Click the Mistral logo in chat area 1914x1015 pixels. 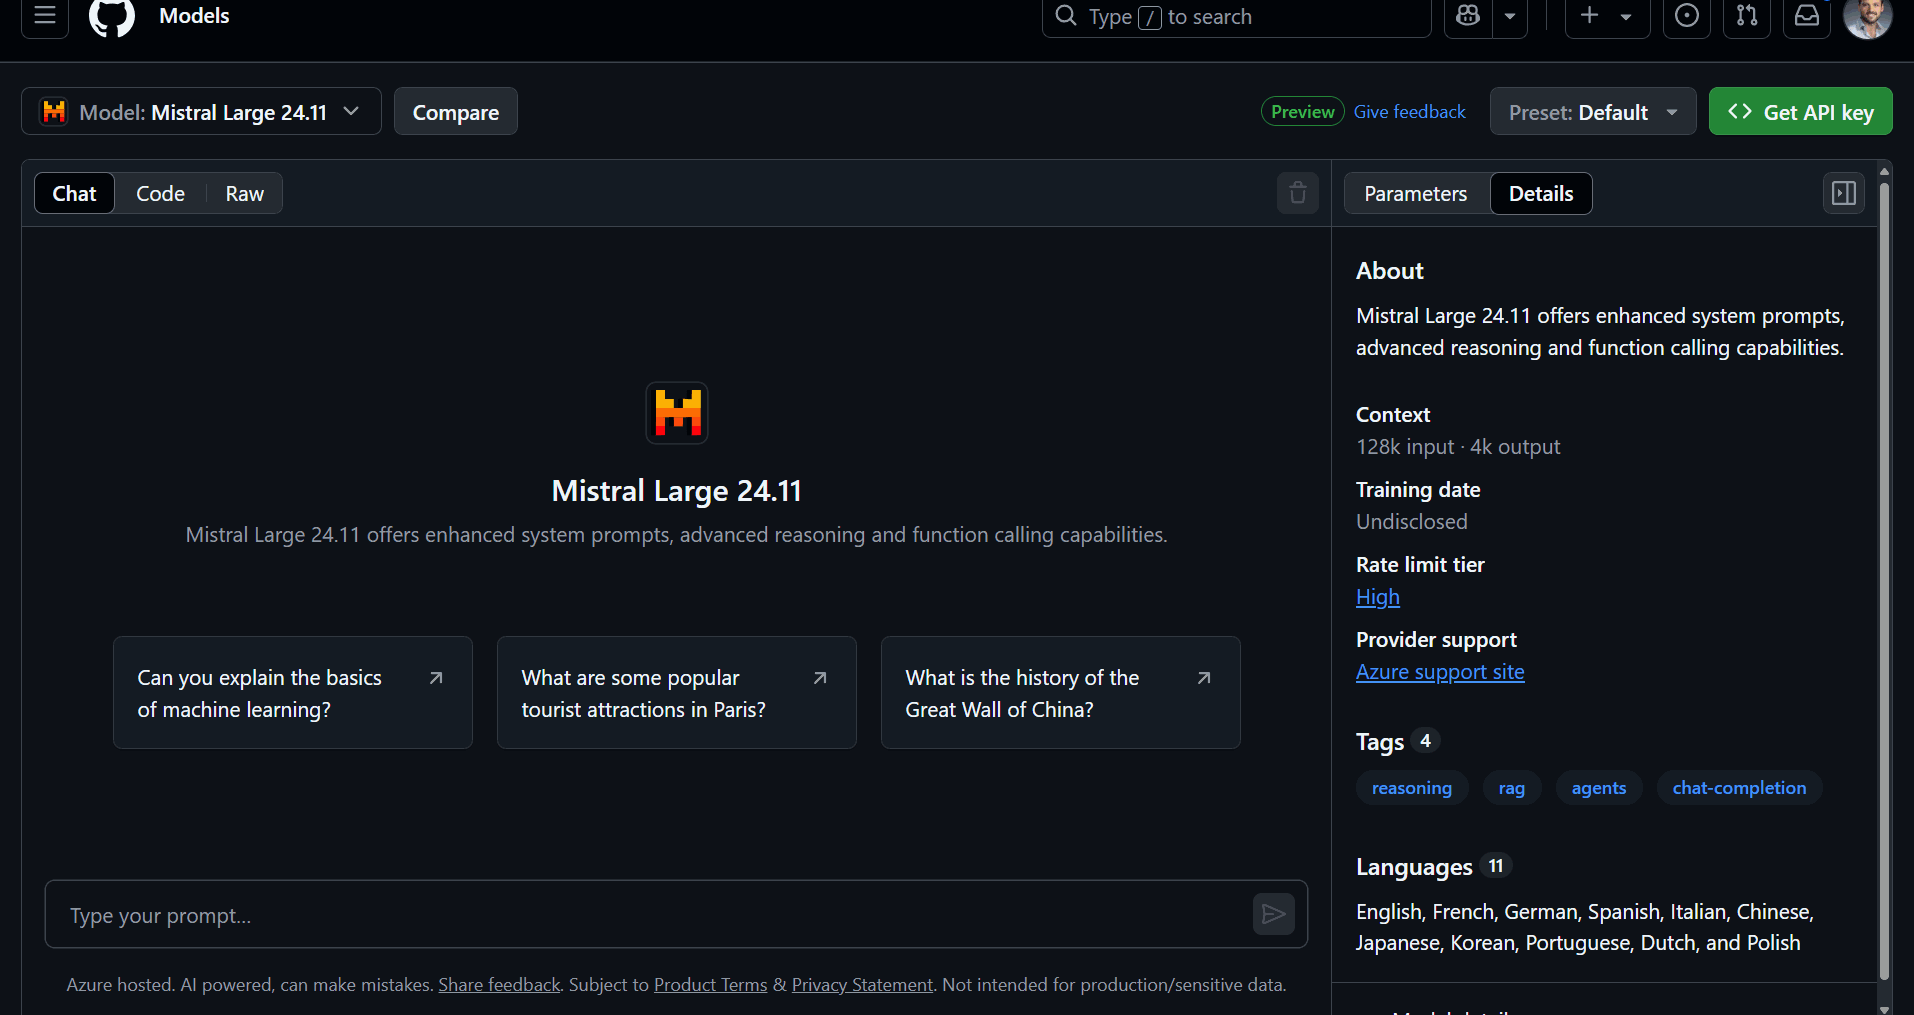pos(677,413)
